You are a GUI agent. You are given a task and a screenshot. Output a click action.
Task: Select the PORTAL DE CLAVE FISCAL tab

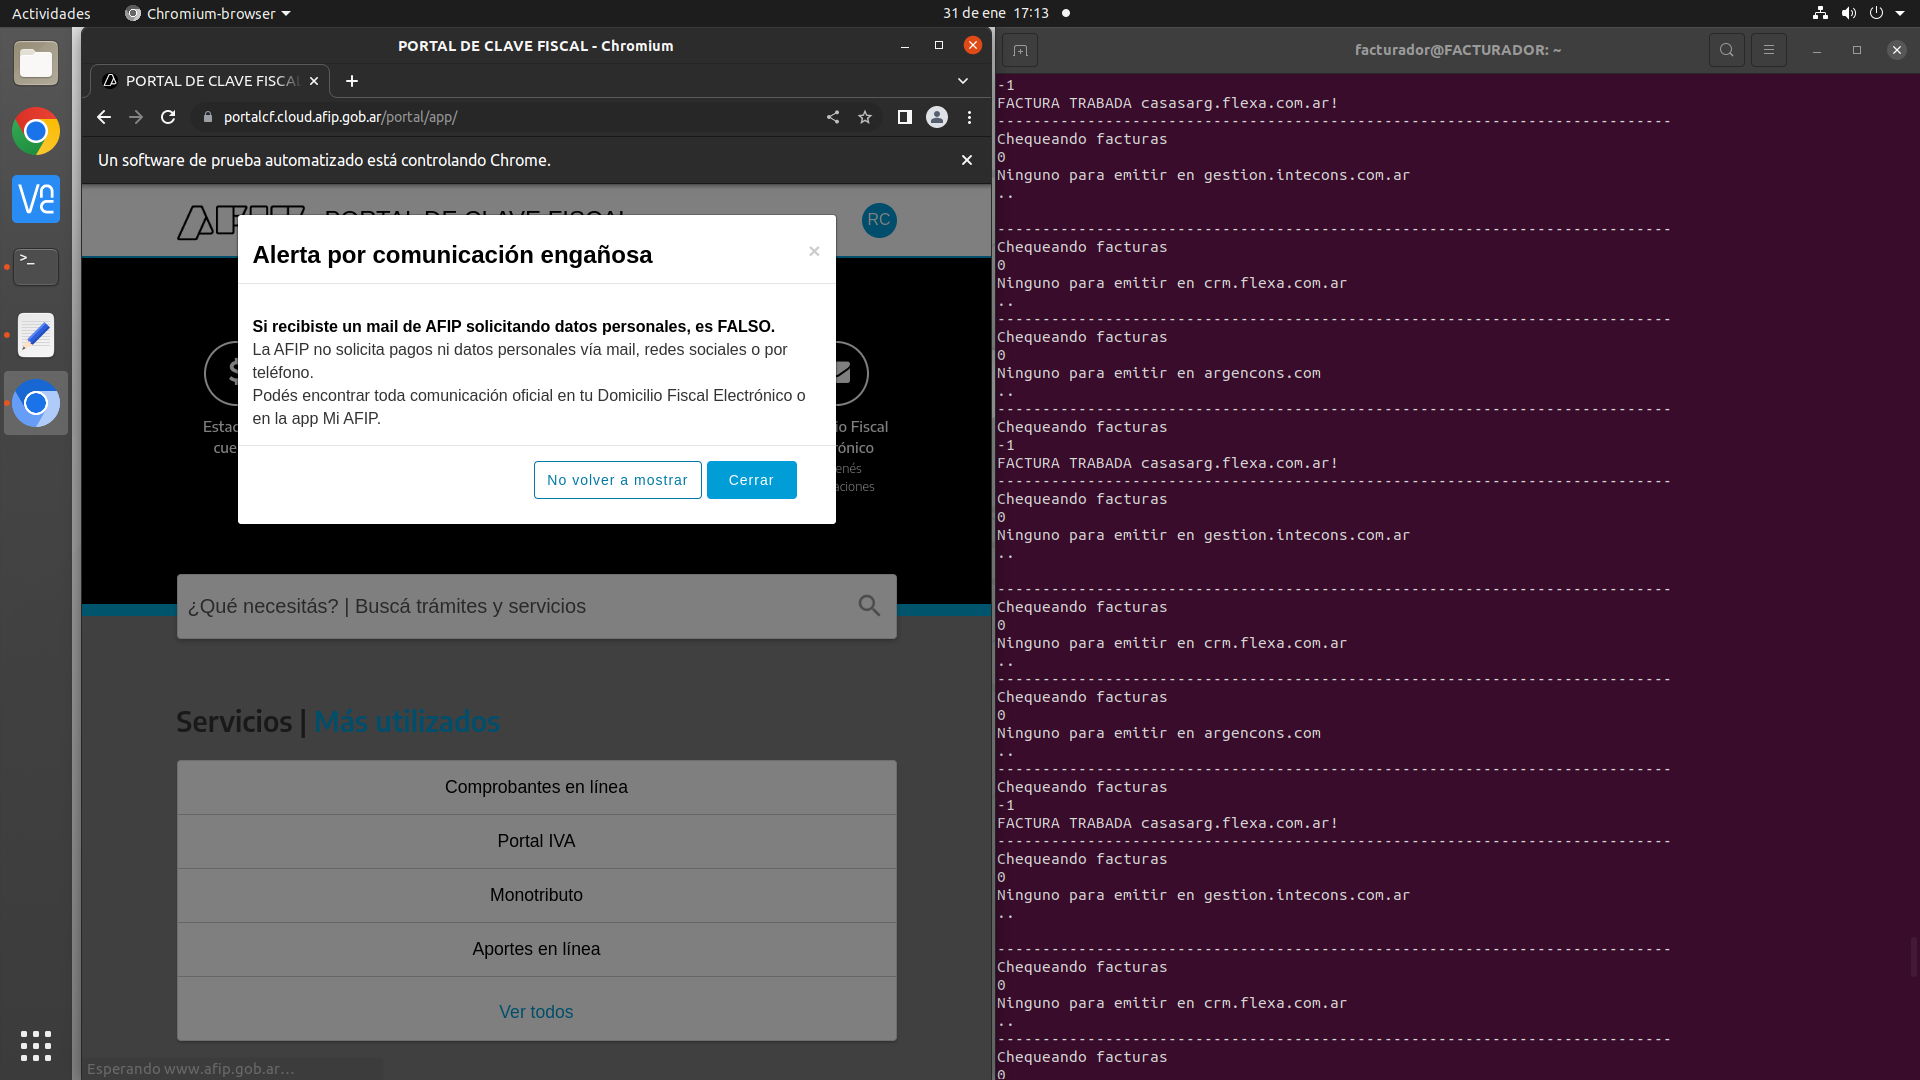[x=210, y=81]
